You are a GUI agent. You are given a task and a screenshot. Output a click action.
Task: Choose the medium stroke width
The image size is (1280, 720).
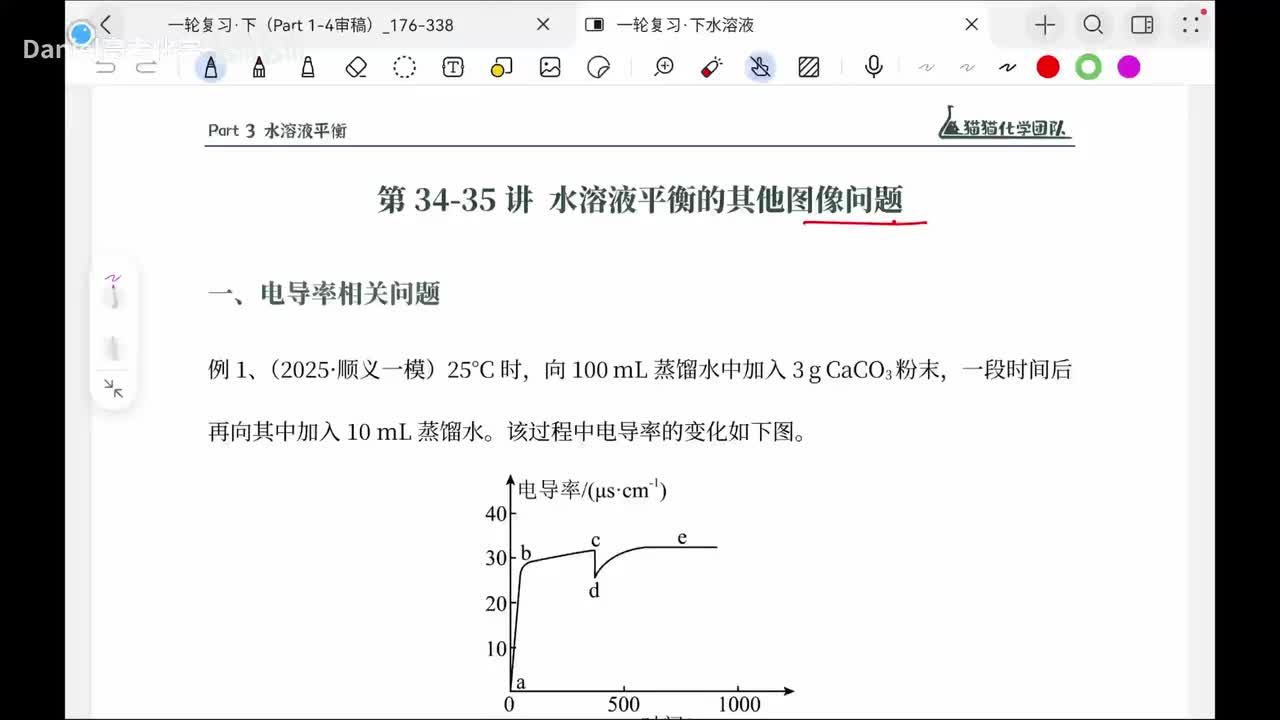click(967, 67)
